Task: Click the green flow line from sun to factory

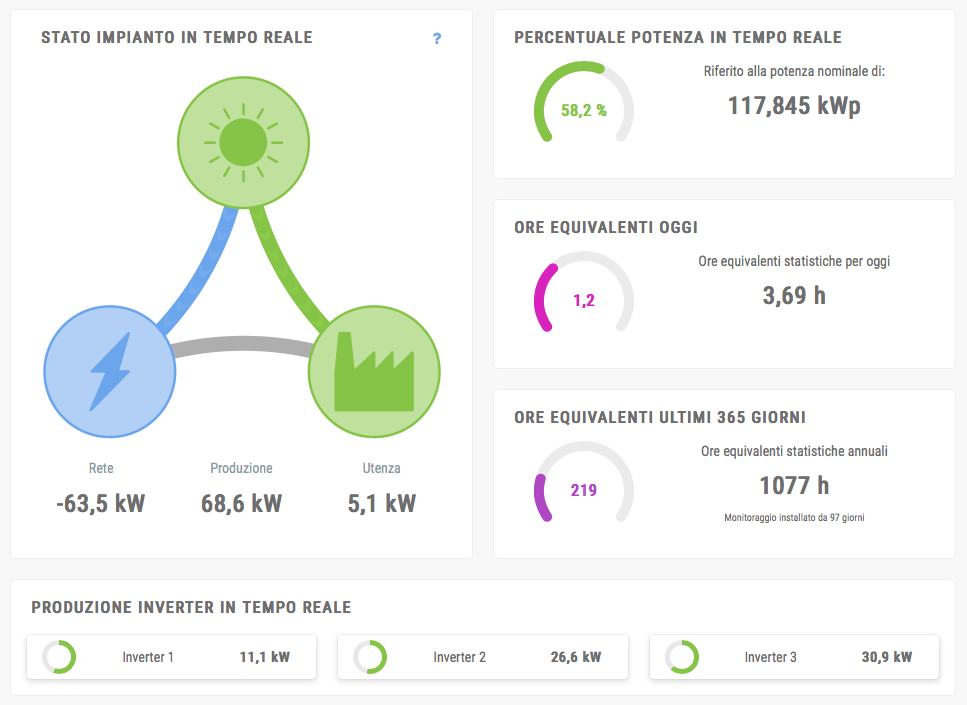Action: (289, 270)
